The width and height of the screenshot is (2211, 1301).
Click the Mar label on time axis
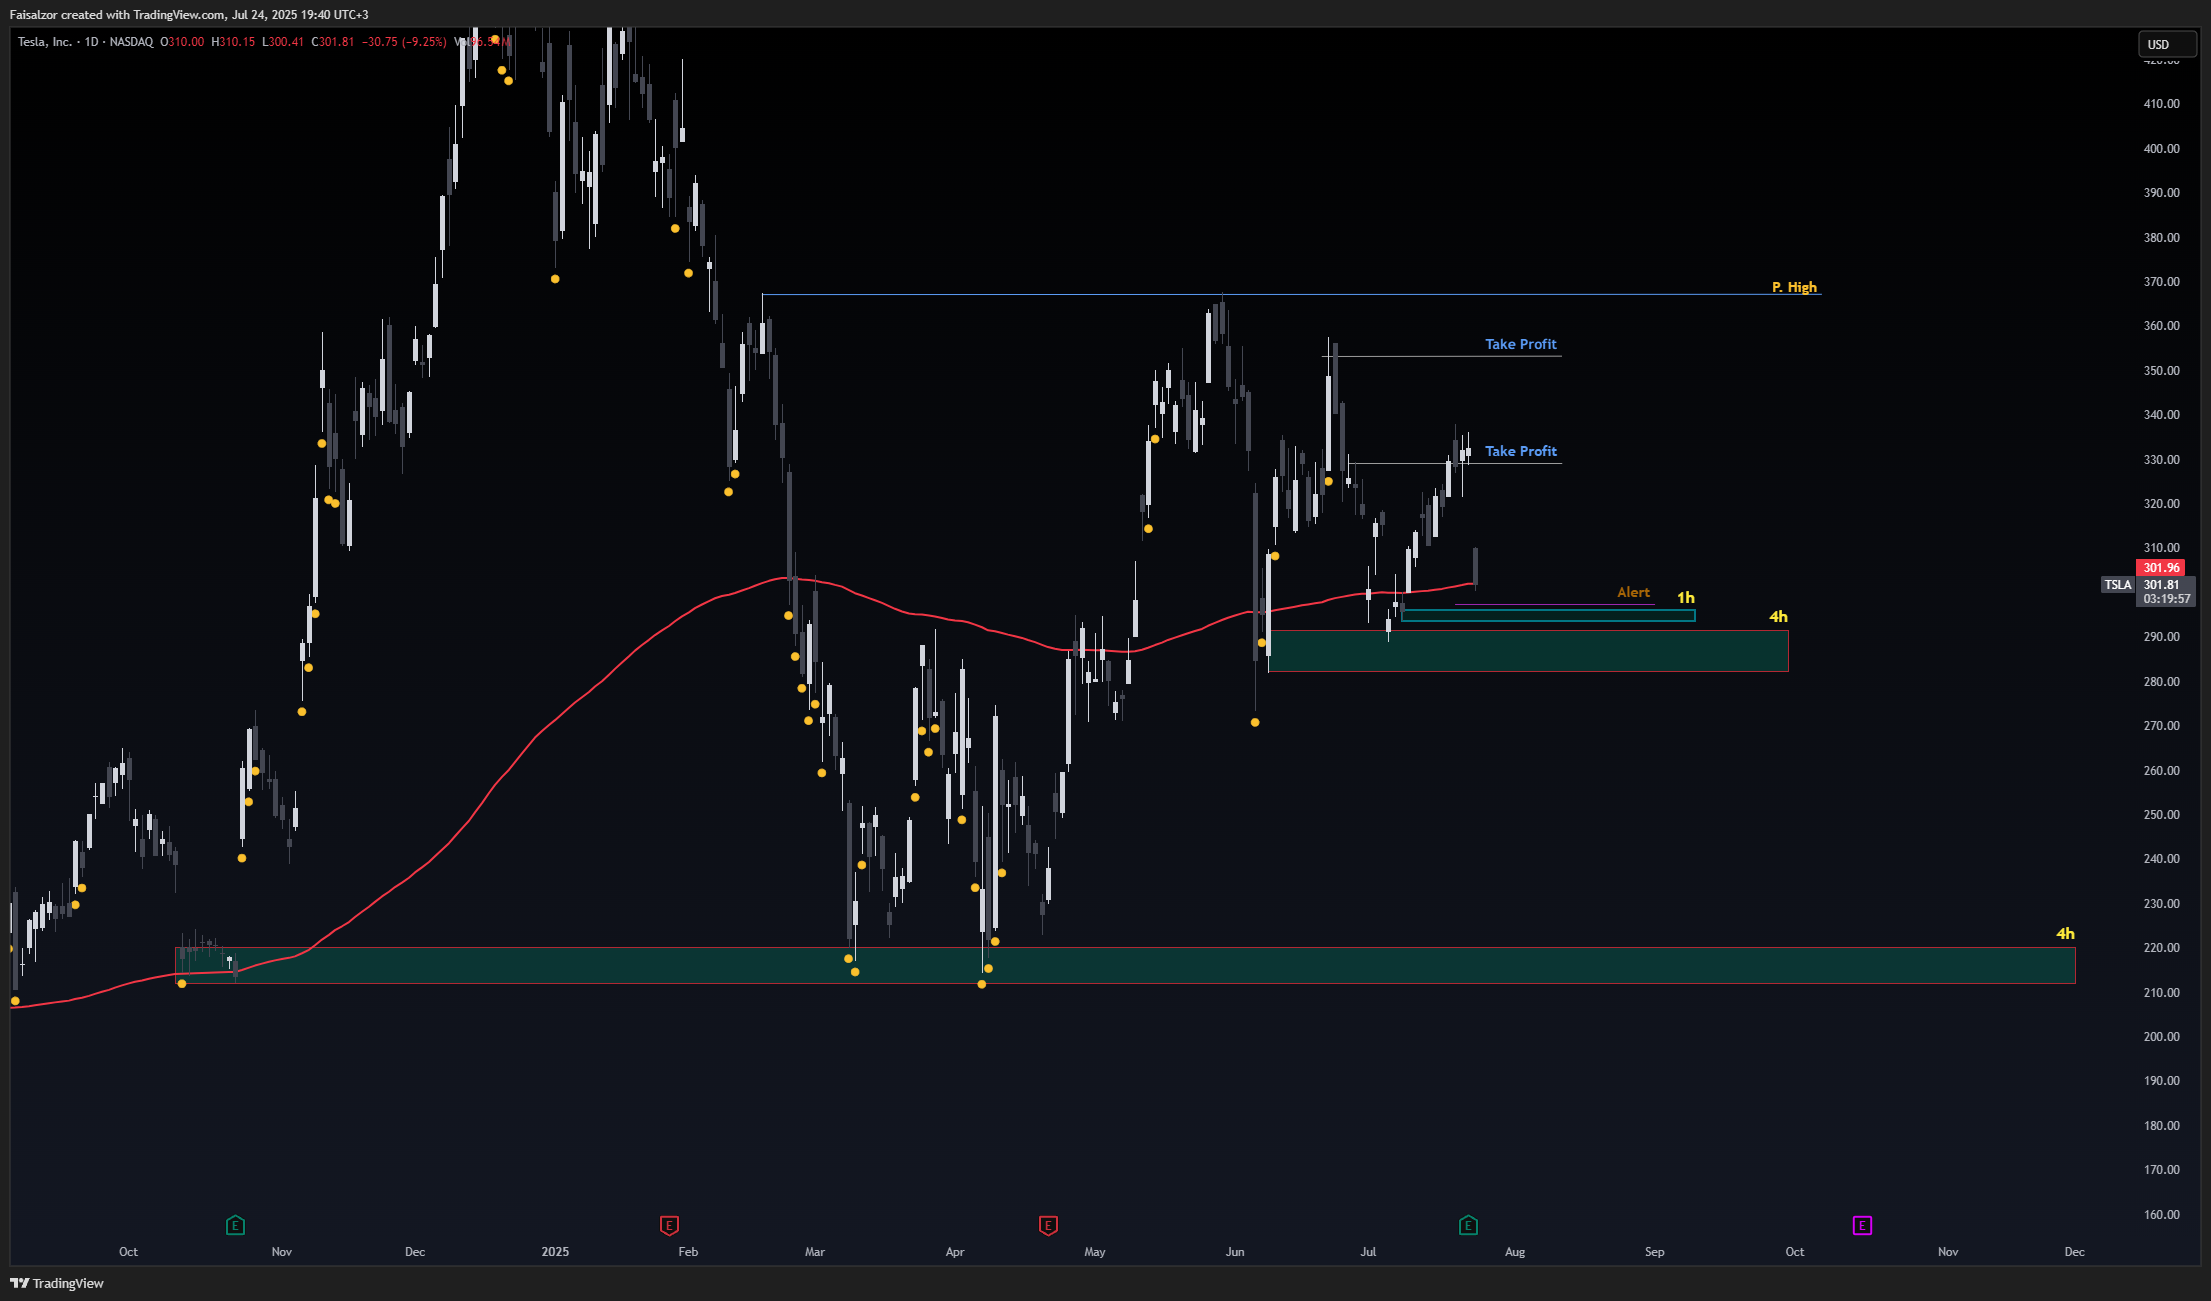(x=815, y=1252)
